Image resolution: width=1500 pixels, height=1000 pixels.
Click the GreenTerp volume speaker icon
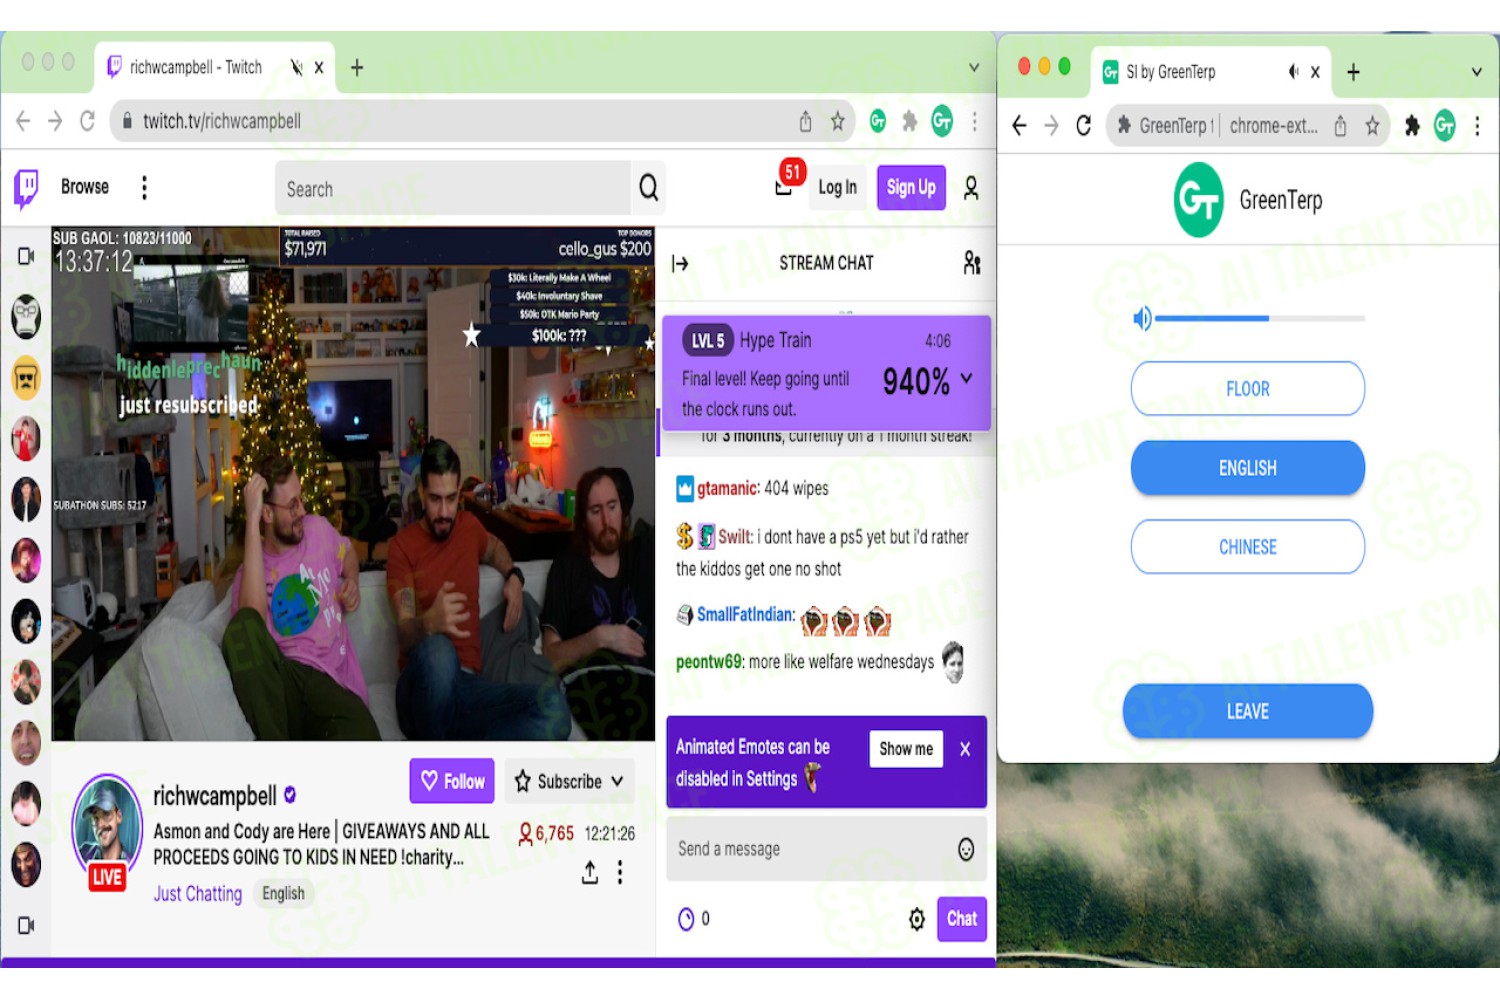click(x=1142, y=319)
